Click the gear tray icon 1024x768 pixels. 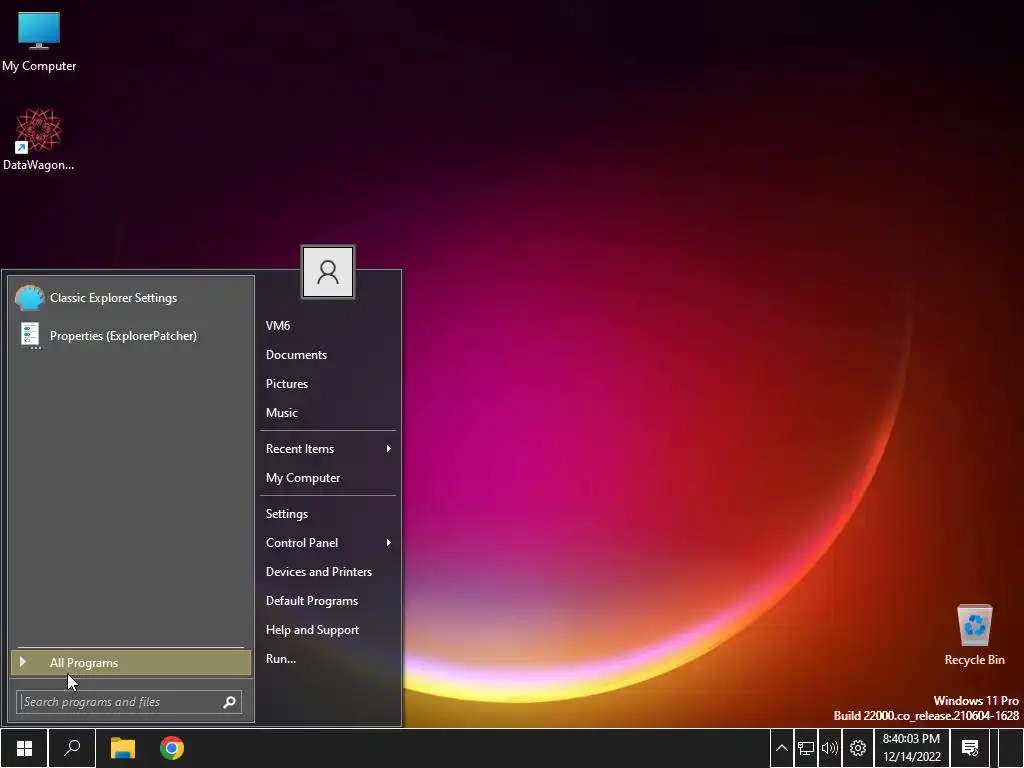(857, 748)
